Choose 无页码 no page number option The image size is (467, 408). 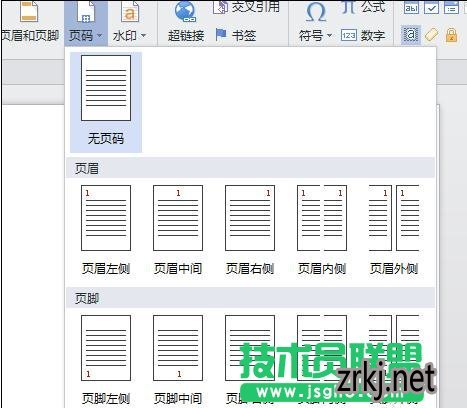(106, 102)
